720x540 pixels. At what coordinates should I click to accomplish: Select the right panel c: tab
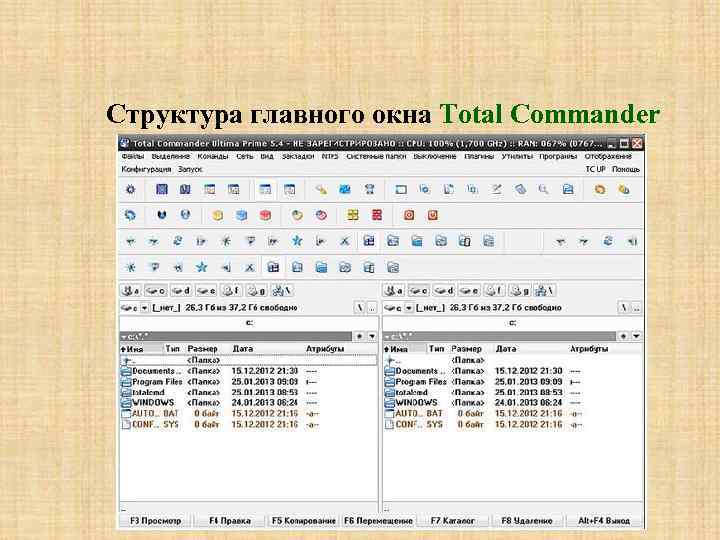[512, 323]
